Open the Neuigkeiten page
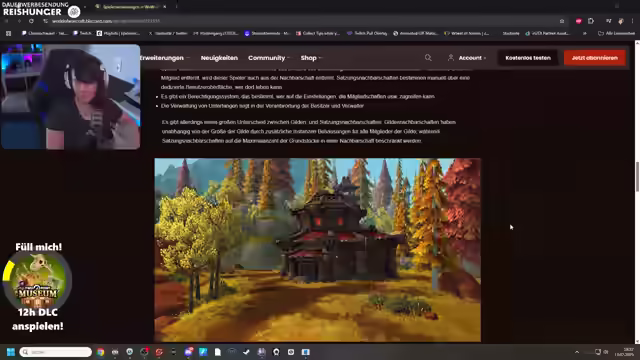 [219, 58]
